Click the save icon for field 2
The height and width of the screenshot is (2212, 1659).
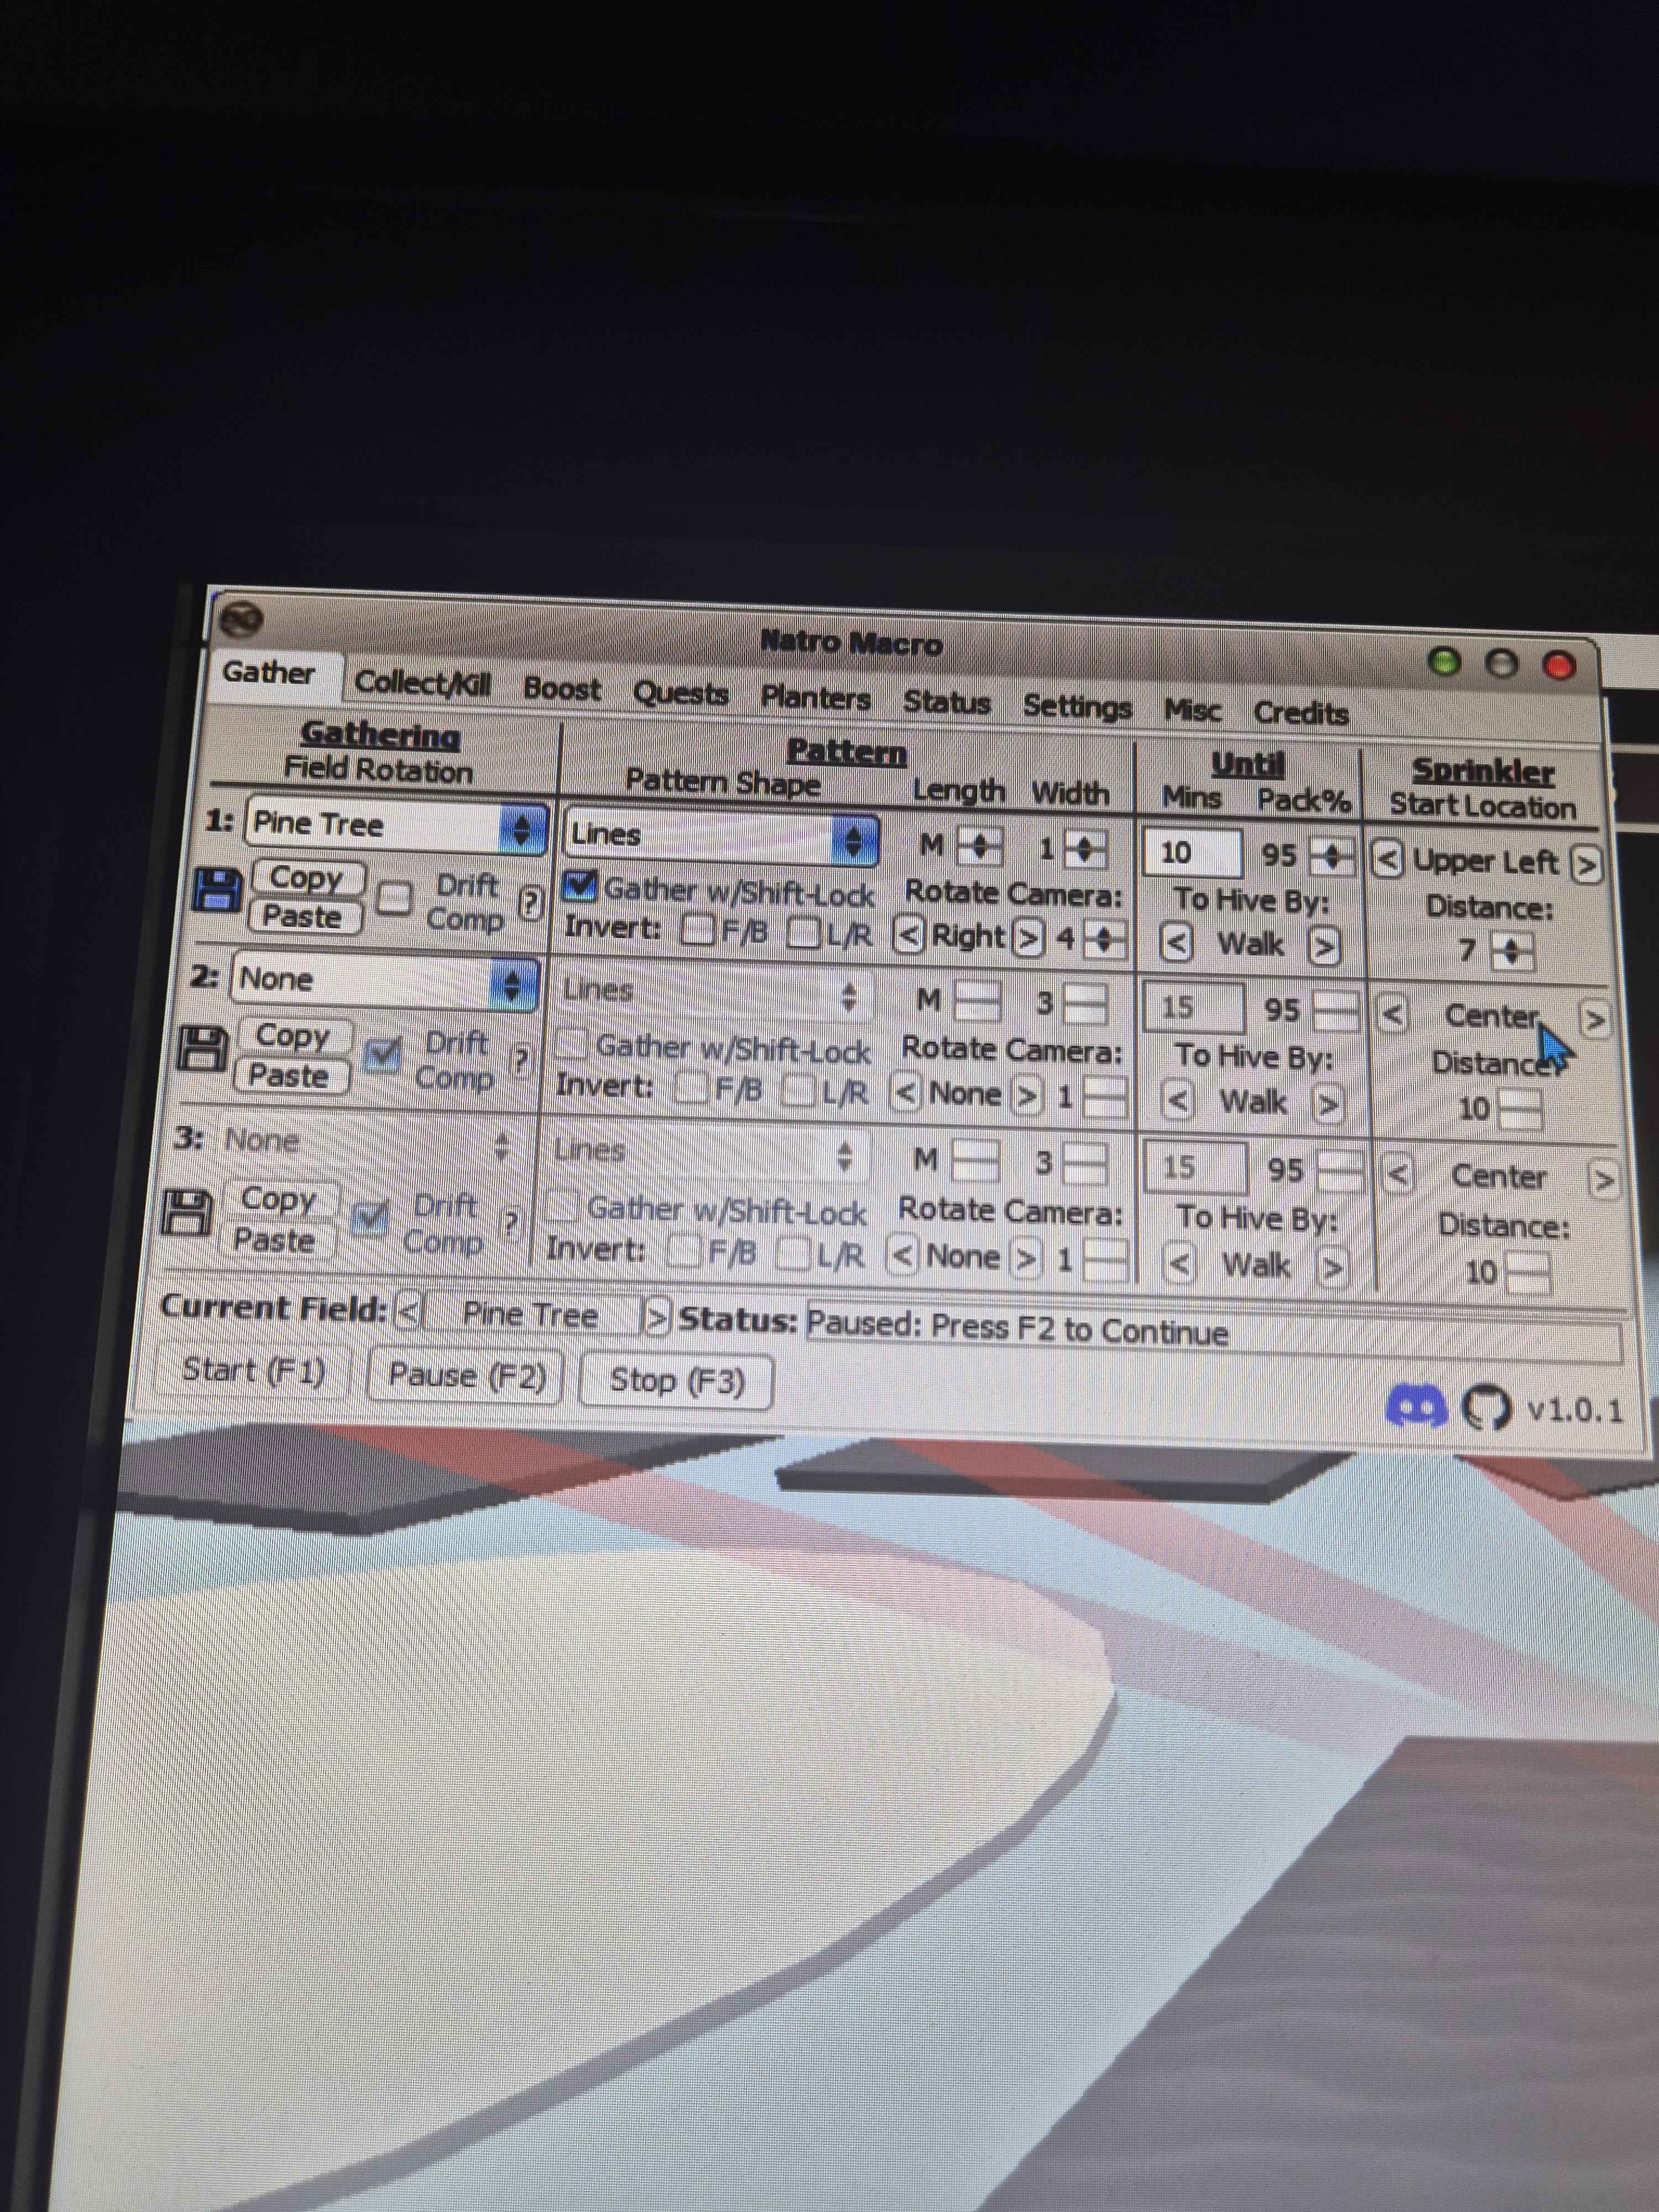click(202, 1049)
